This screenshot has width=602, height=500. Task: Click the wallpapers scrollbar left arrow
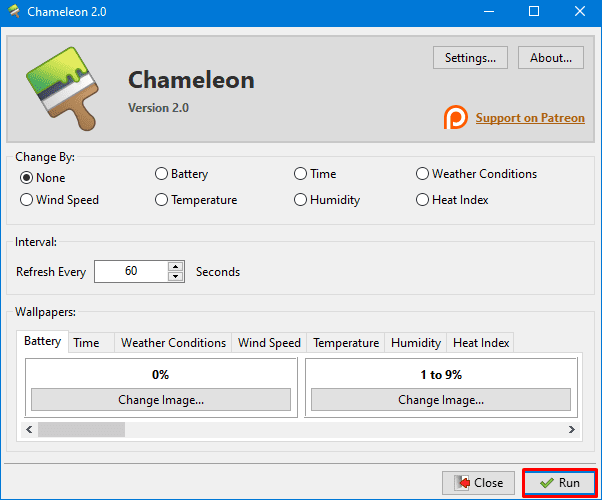point(29,429)
